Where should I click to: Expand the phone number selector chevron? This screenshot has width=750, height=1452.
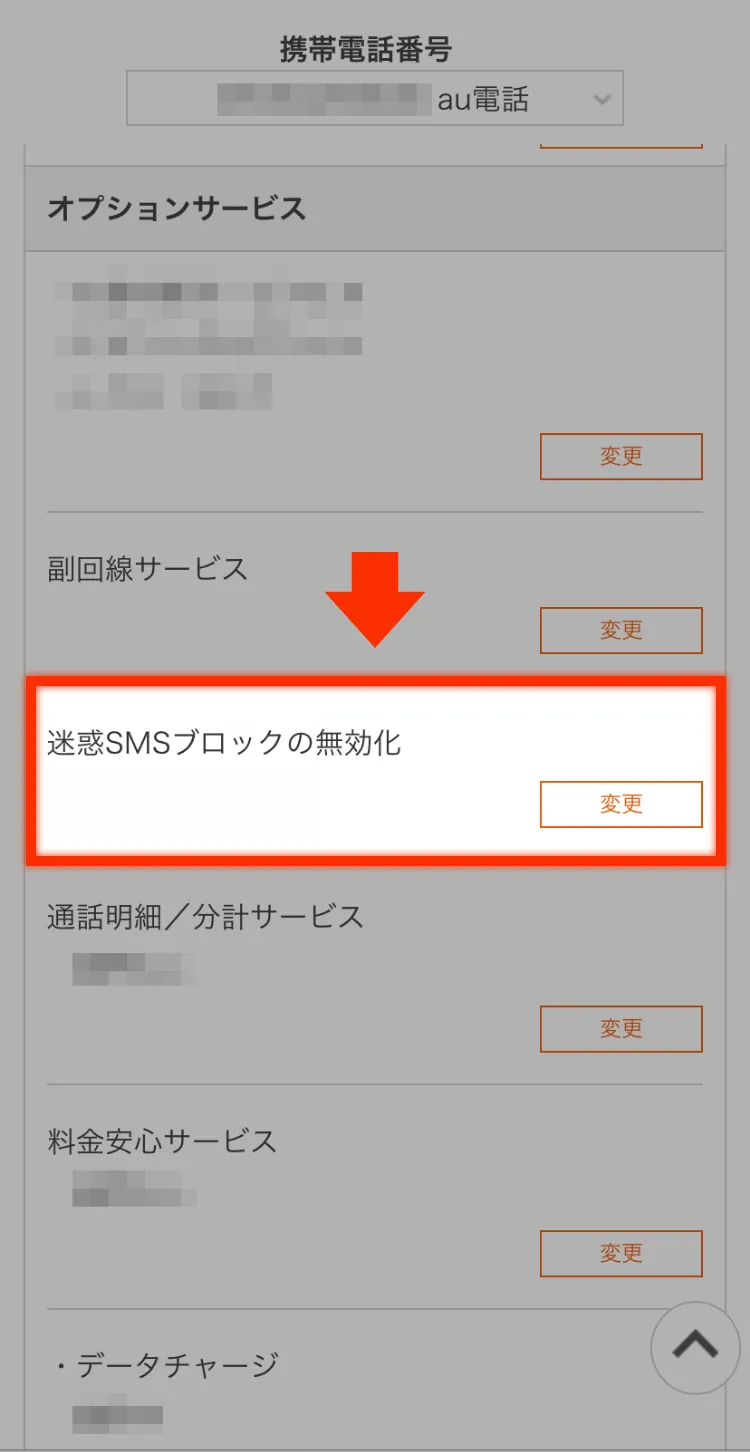pyautogui.click(x=602, y=99)
